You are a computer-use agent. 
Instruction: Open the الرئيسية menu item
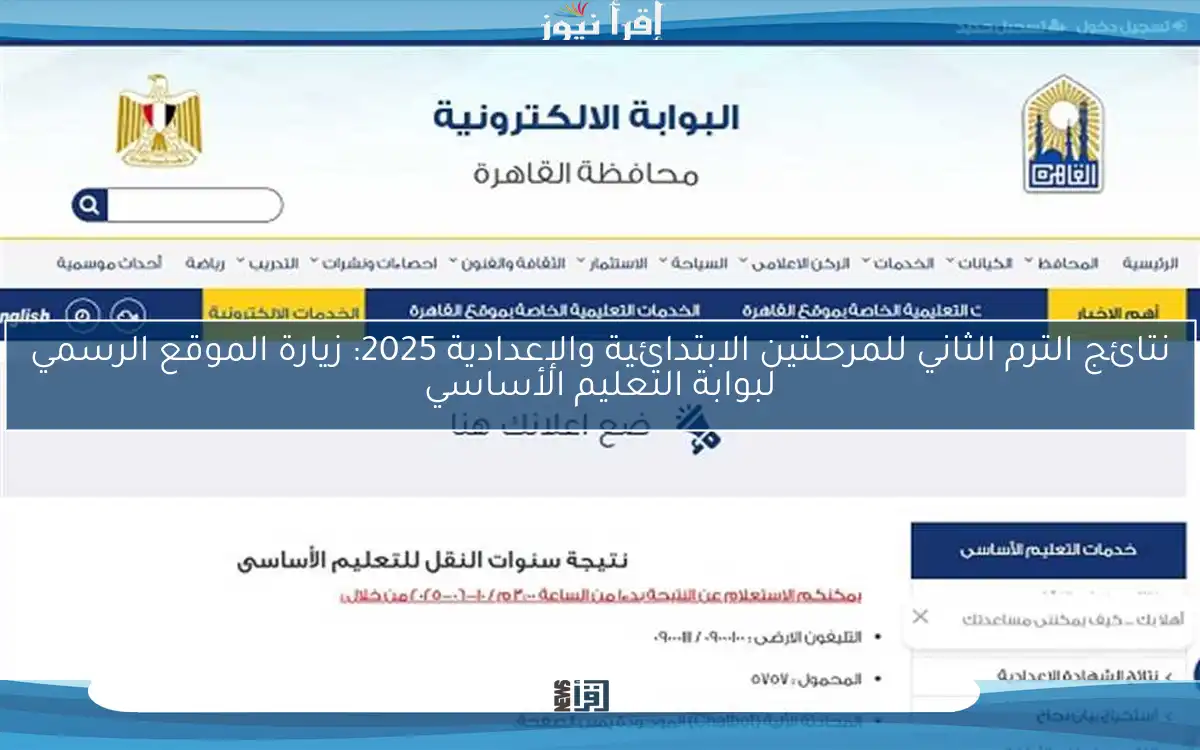point(1150,264)
